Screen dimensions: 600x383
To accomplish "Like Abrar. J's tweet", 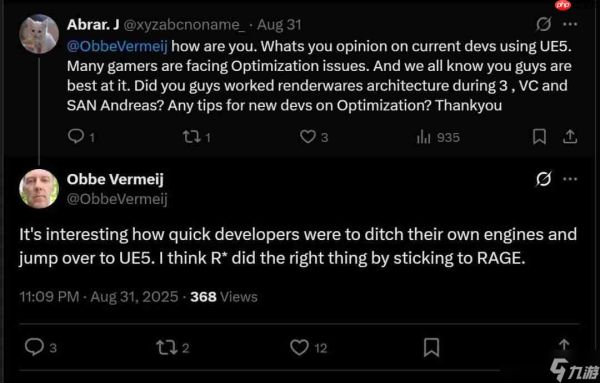I will click(x=308, y=137).
